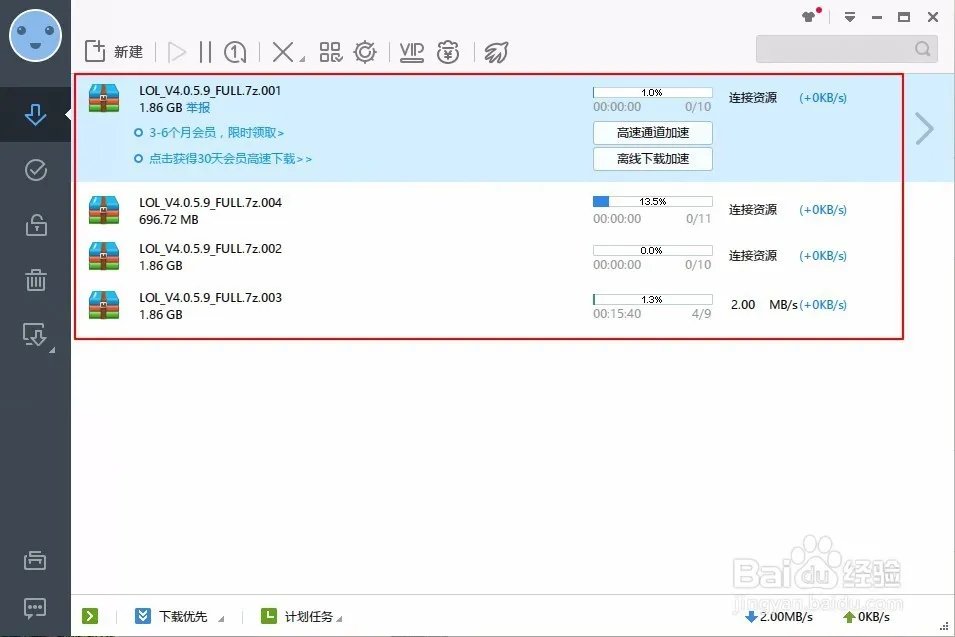Click archive icon of 7z.002 file
Screen dimensions: 955x637
pyautogui.click(x=104, y=256)
